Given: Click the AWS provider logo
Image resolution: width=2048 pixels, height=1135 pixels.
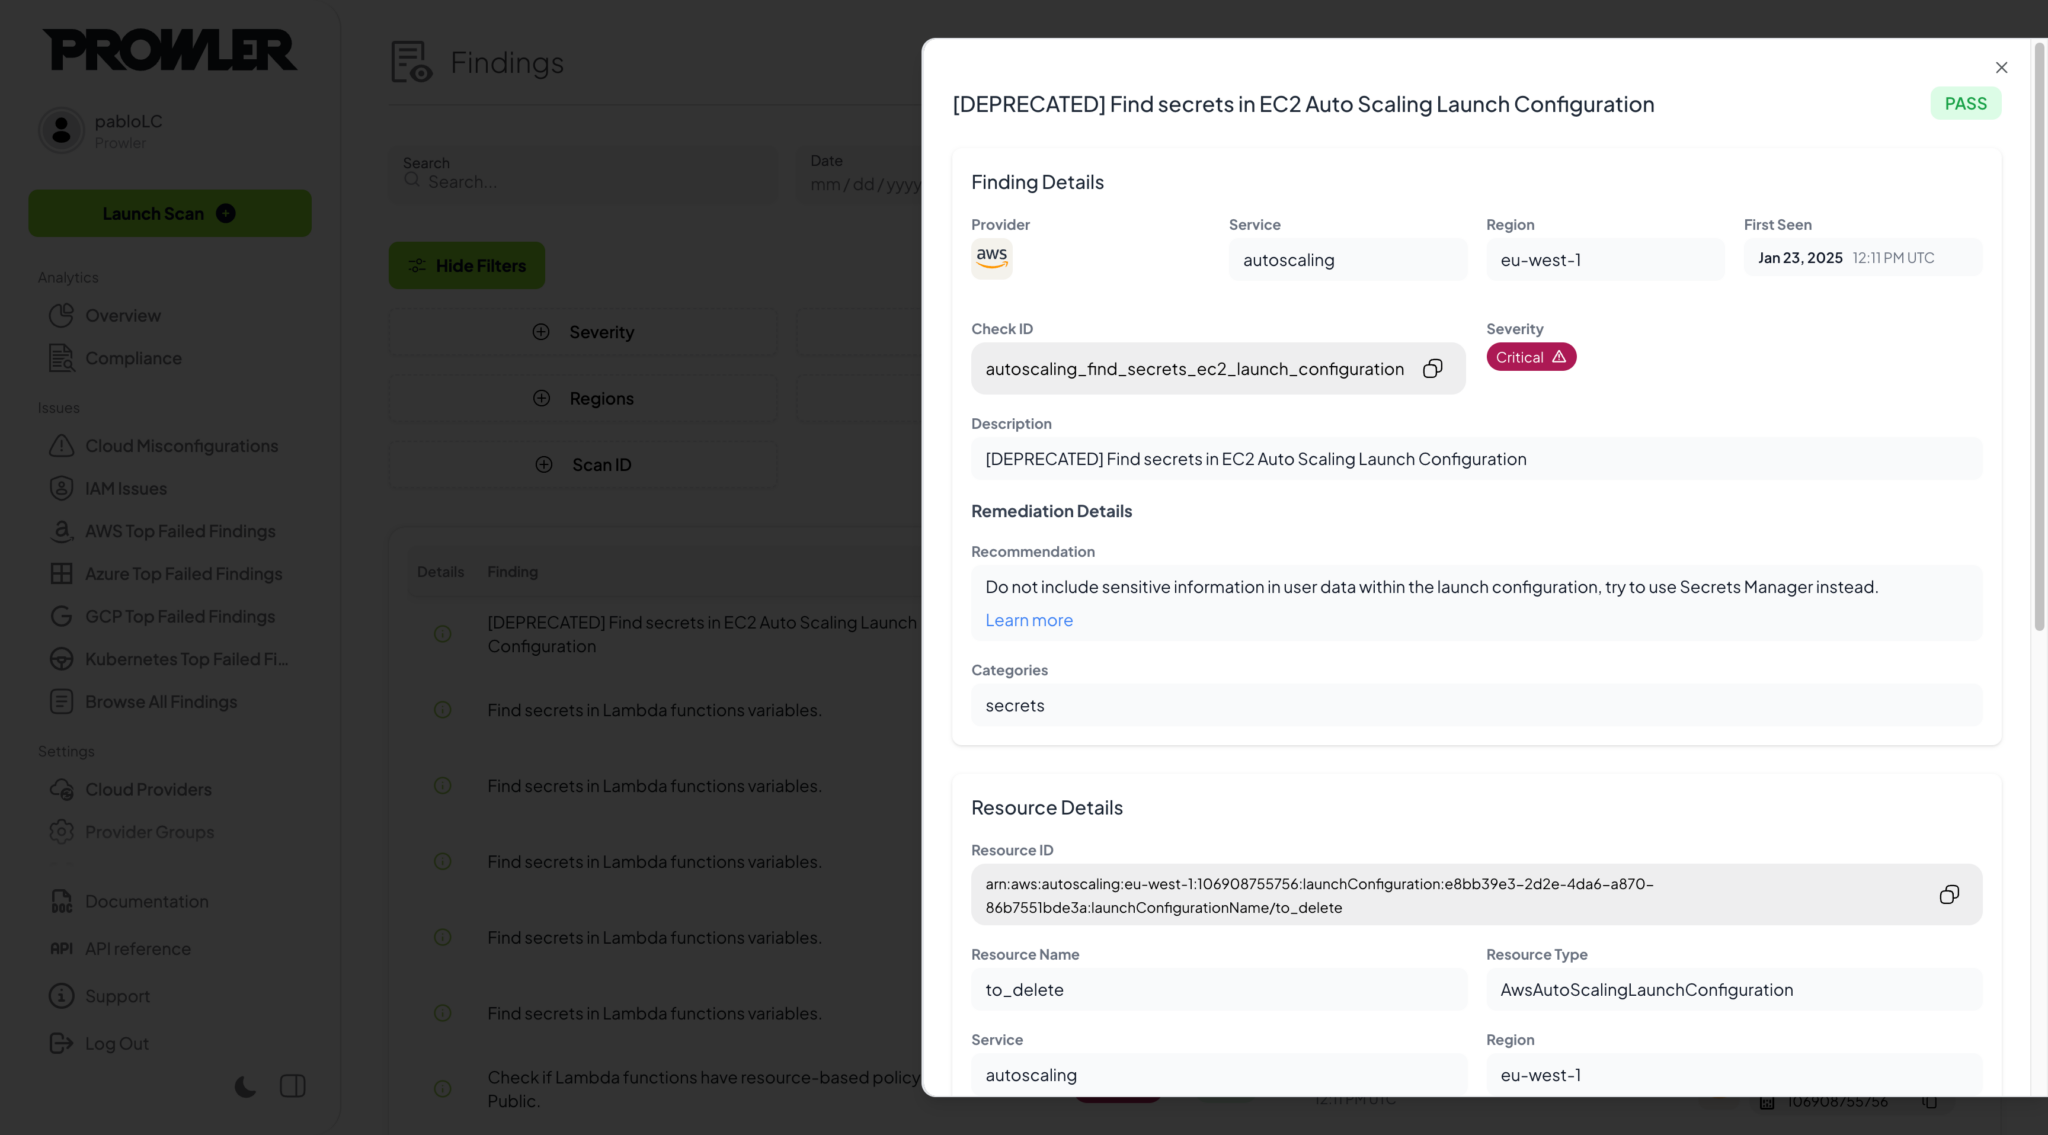Looking at the screenshot, I should pyautogui.click(x=991, y=258).
